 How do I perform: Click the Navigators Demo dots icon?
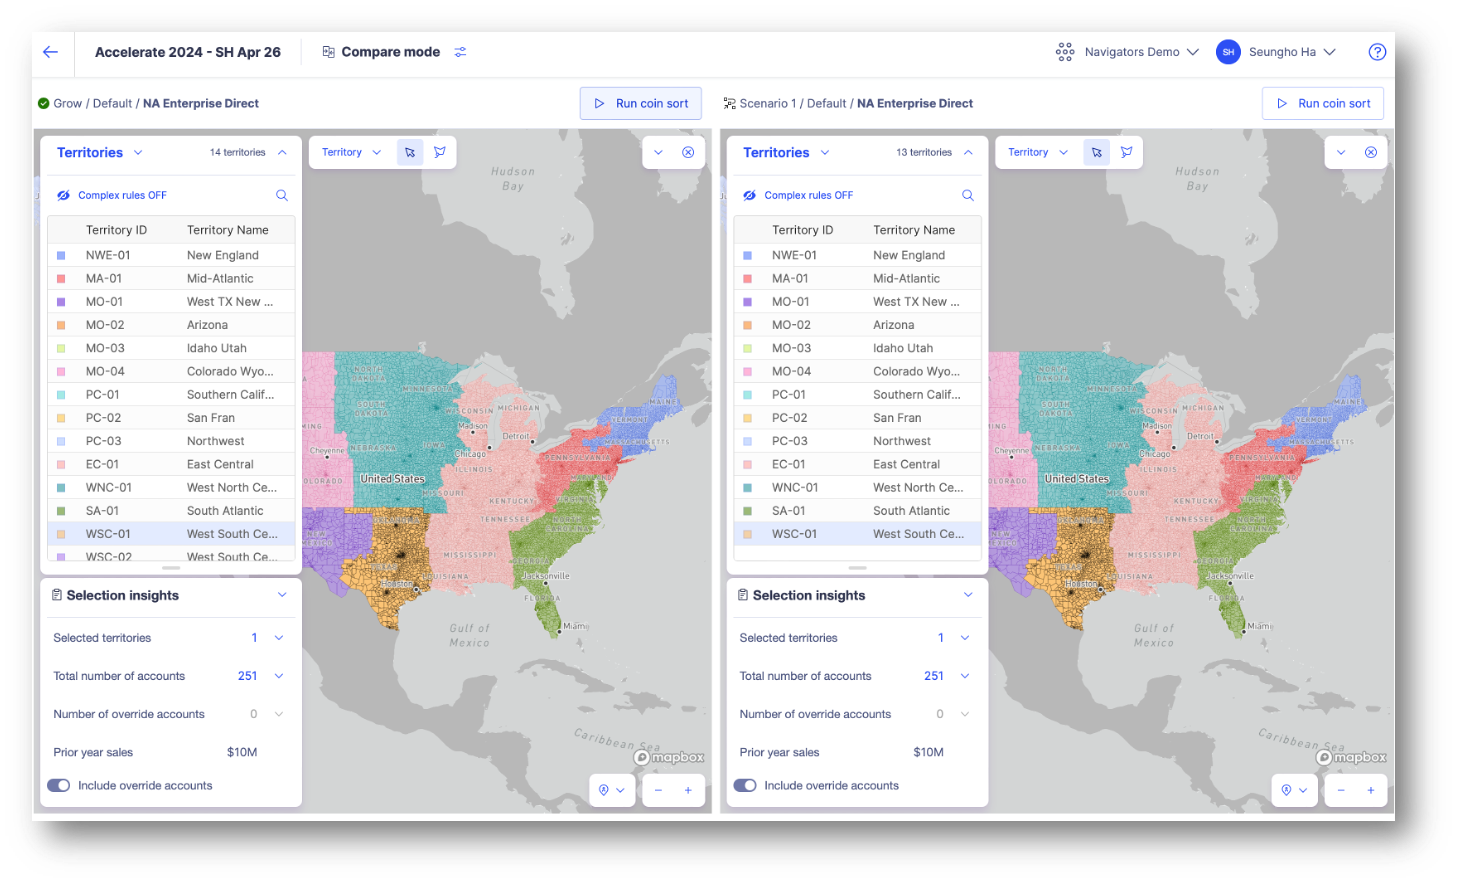pyautogui.click(x=1065, y=52)
